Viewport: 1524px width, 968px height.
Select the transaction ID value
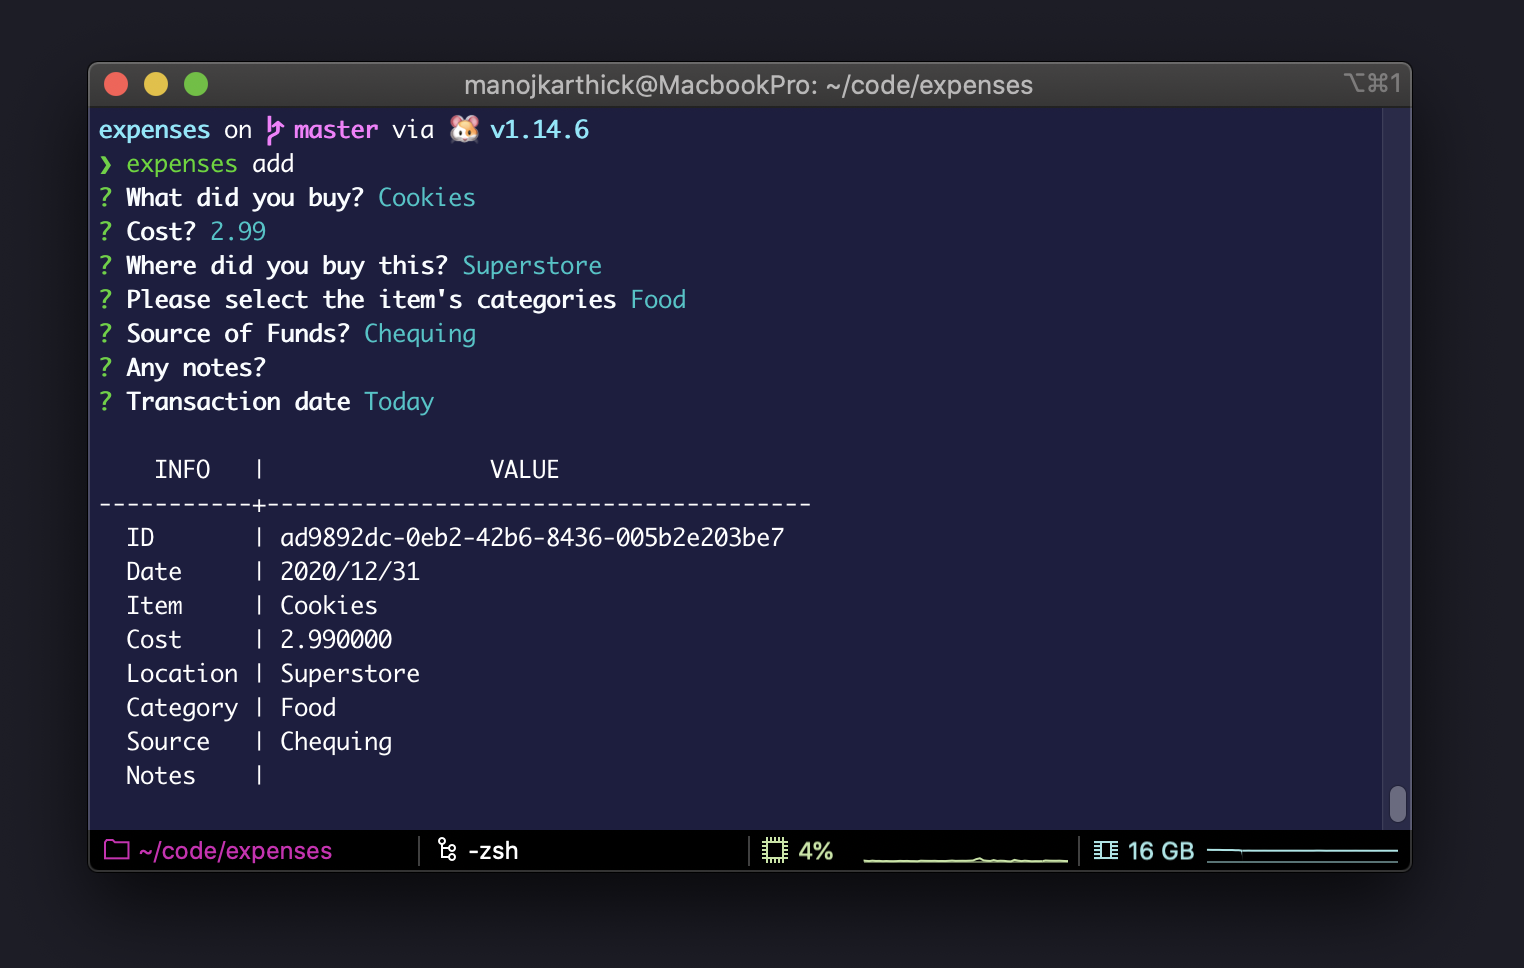point(532,537)
